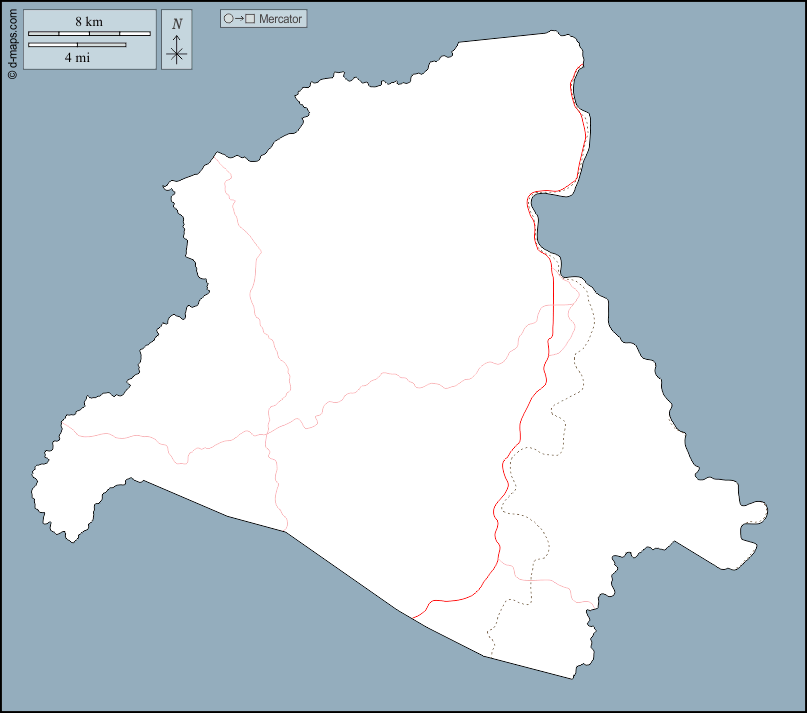Click the junction of the pink roads in the southwest
This screenshot has width=807, height=713.
[267, 434]
